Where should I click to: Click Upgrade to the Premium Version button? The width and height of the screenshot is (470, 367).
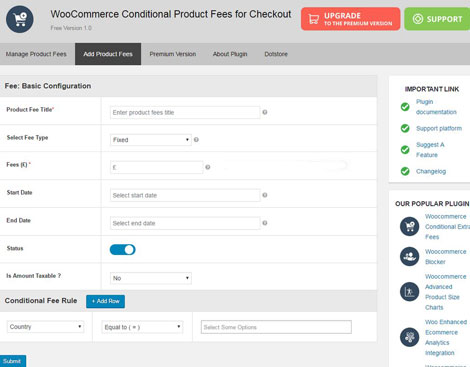(x=350, y=19)
